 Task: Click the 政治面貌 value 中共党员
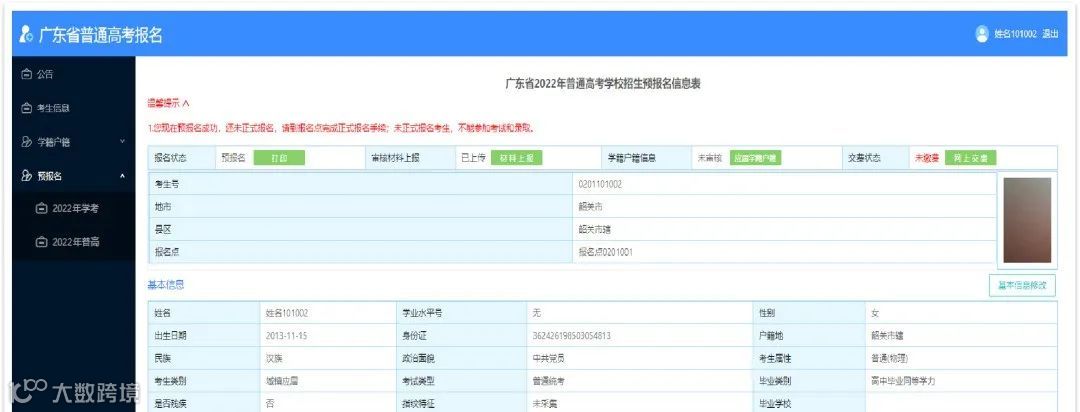pos(549,358)
